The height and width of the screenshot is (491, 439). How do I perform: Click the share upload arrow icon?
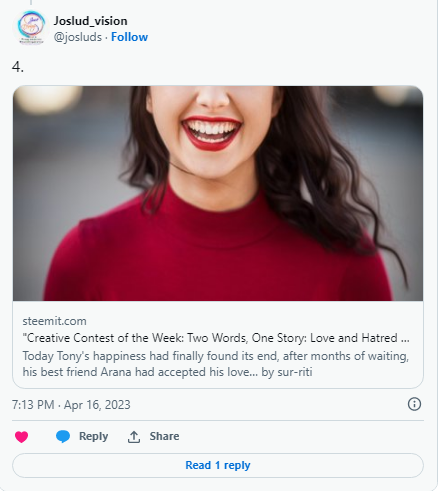[134, 436]
